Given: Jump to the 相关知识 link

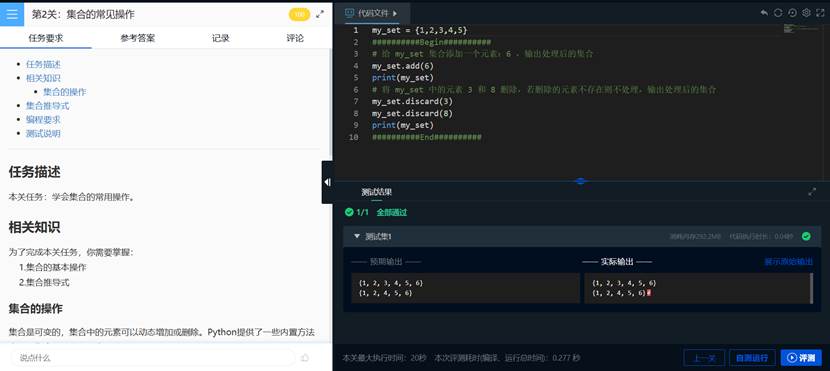Looking at the screenshot, I should coord(43,78).
